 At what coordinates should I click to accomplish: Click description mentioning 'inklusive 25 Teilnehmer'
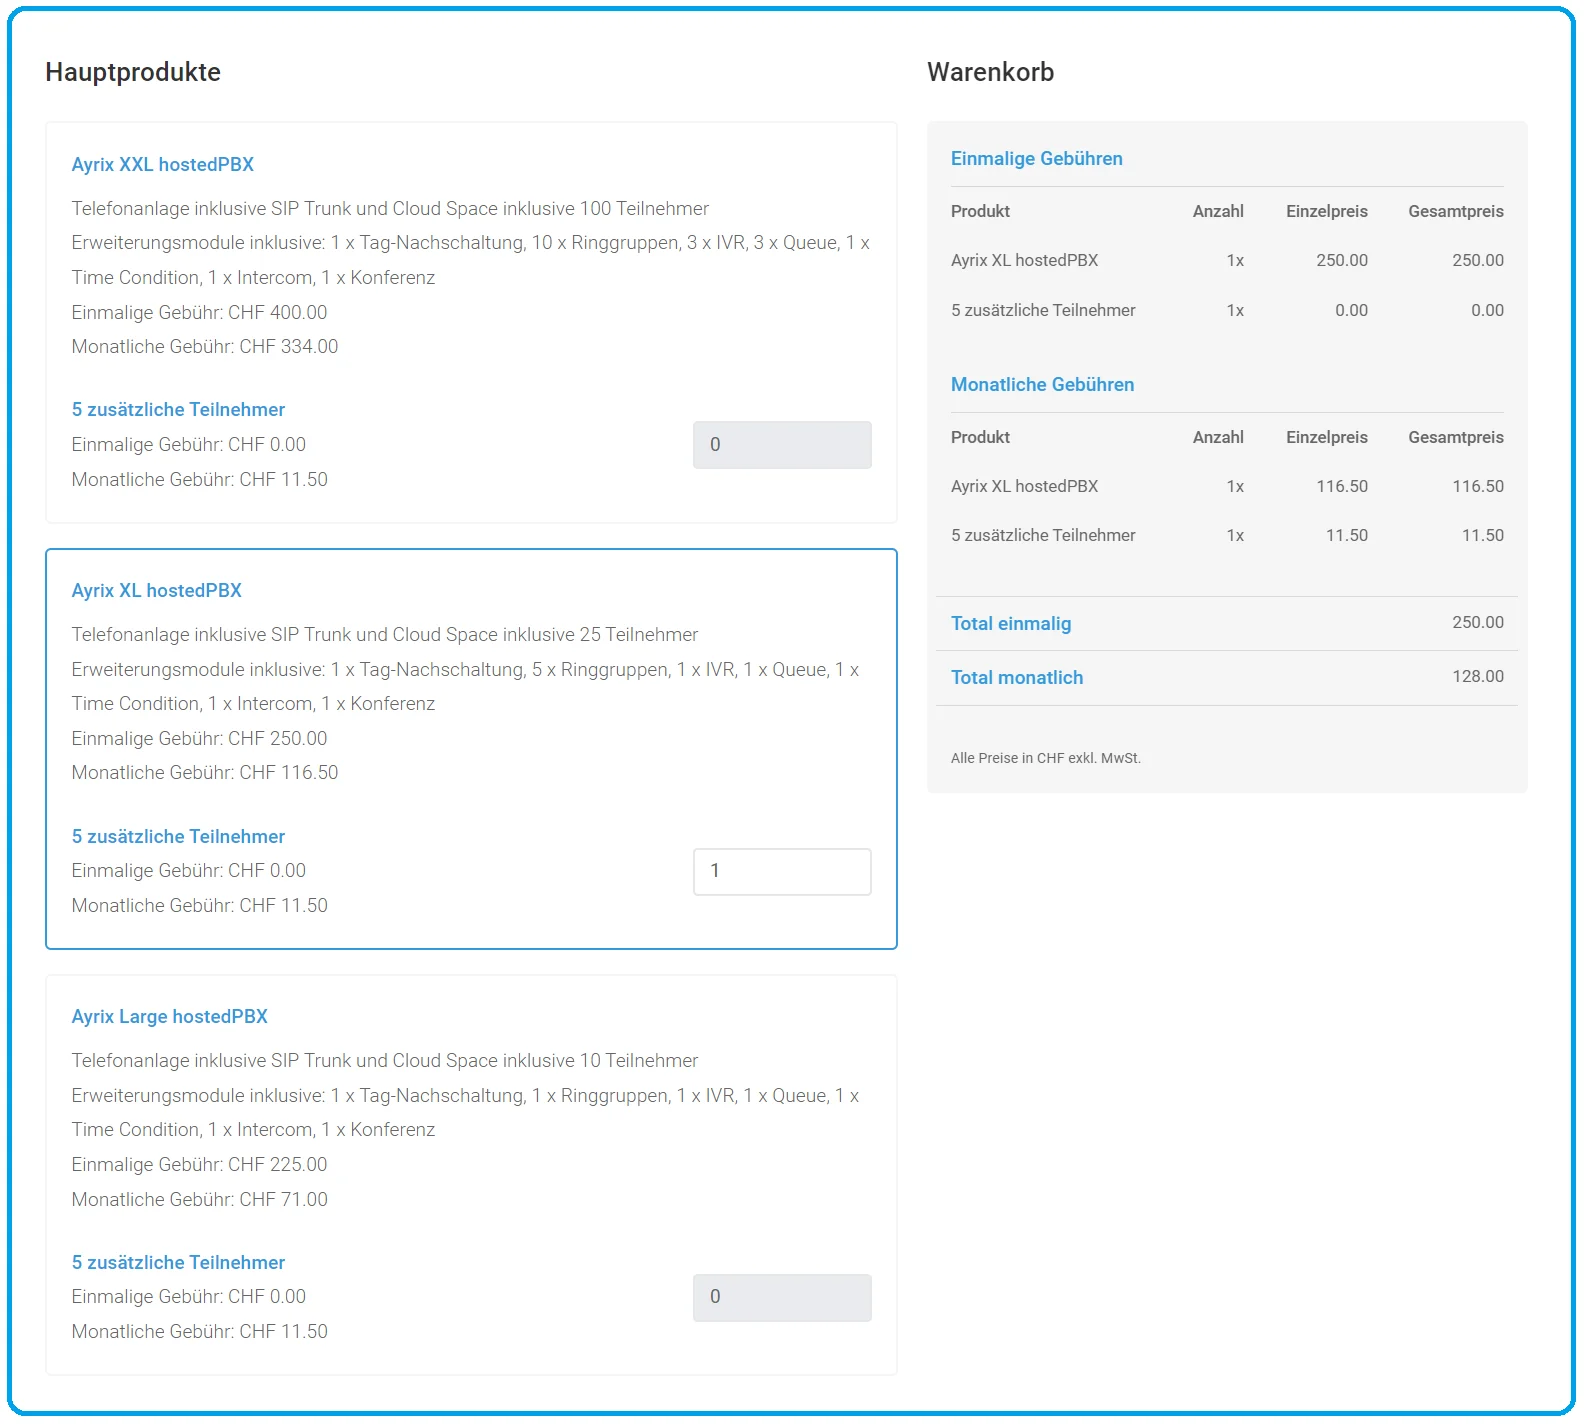coord(384,634)
